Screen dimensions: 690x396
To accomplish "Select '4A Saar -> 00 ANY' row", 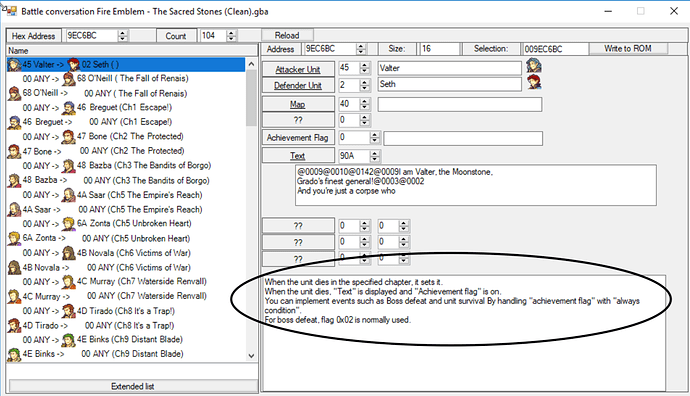I will (x=126, y=209).
